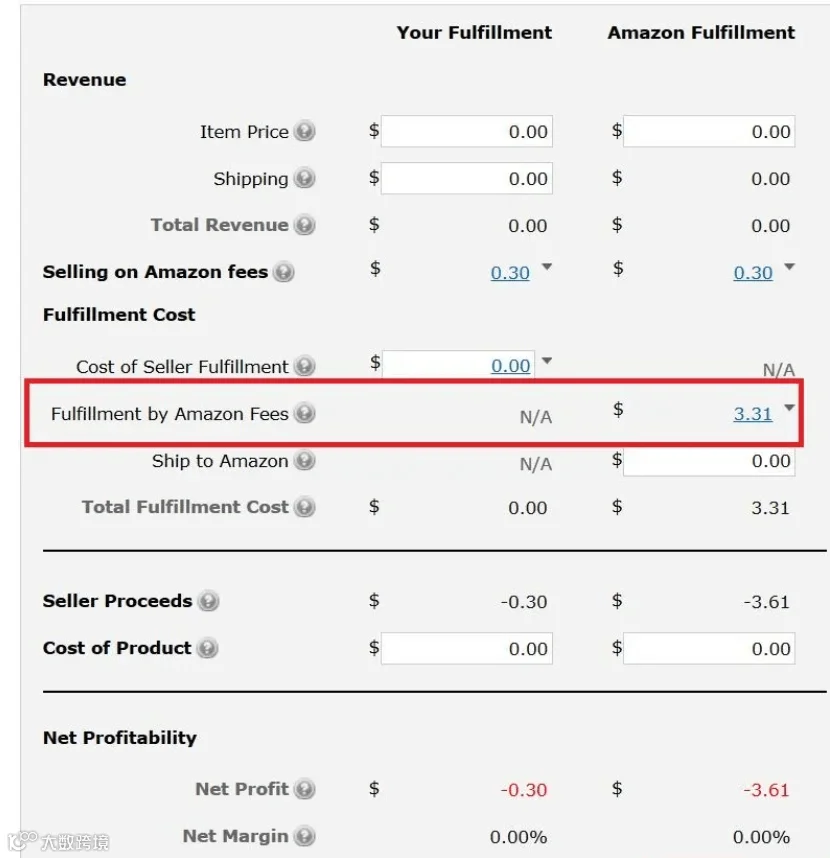The height and width of the screenshot is (858, 830).
Task: Click the Ship to Amazon help icon
Action: pos(304,460)
